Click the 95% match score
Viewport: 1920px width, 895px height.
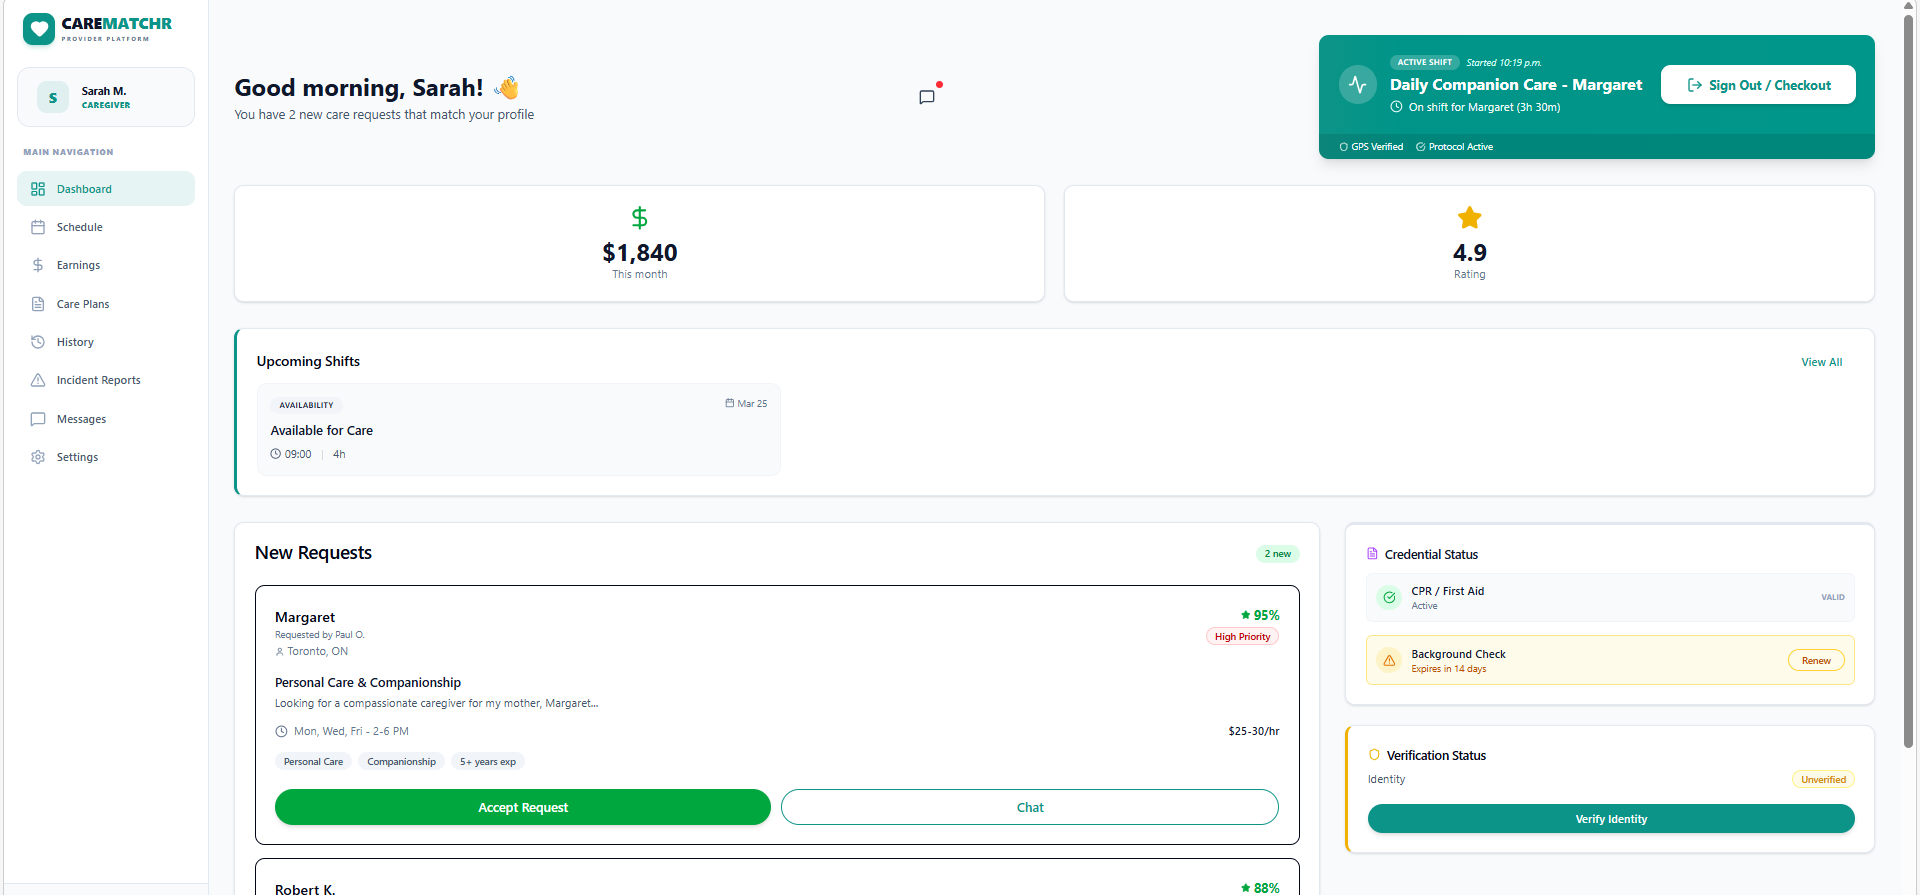(x=1260, y=615)
